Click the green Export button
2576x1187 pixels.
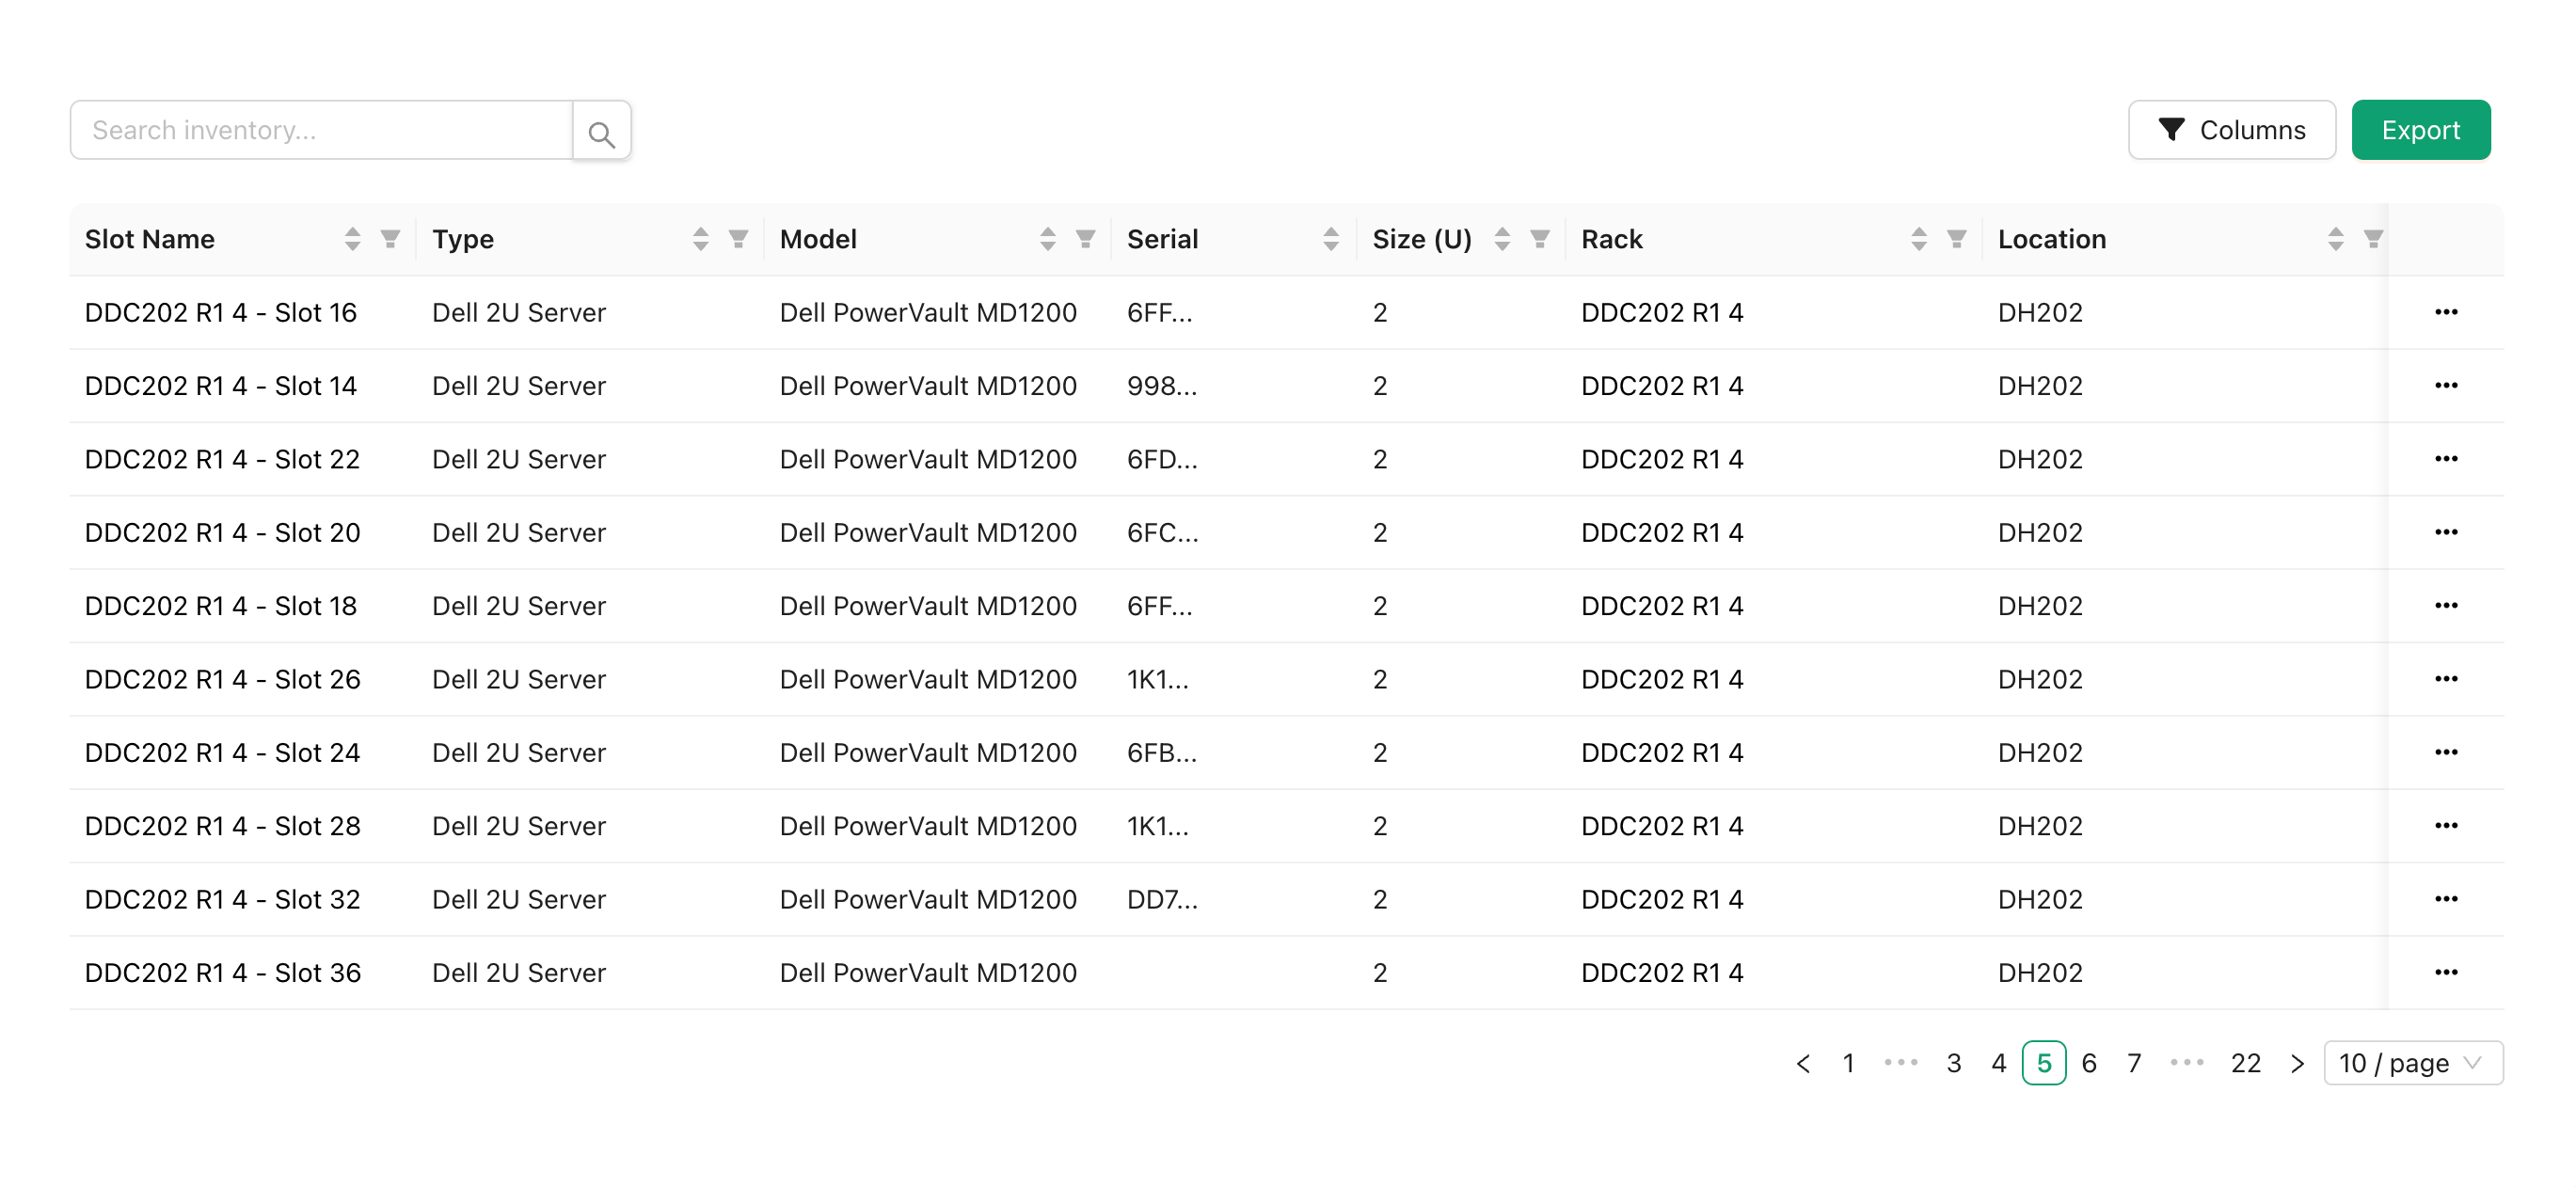[x=2420, y=130]
